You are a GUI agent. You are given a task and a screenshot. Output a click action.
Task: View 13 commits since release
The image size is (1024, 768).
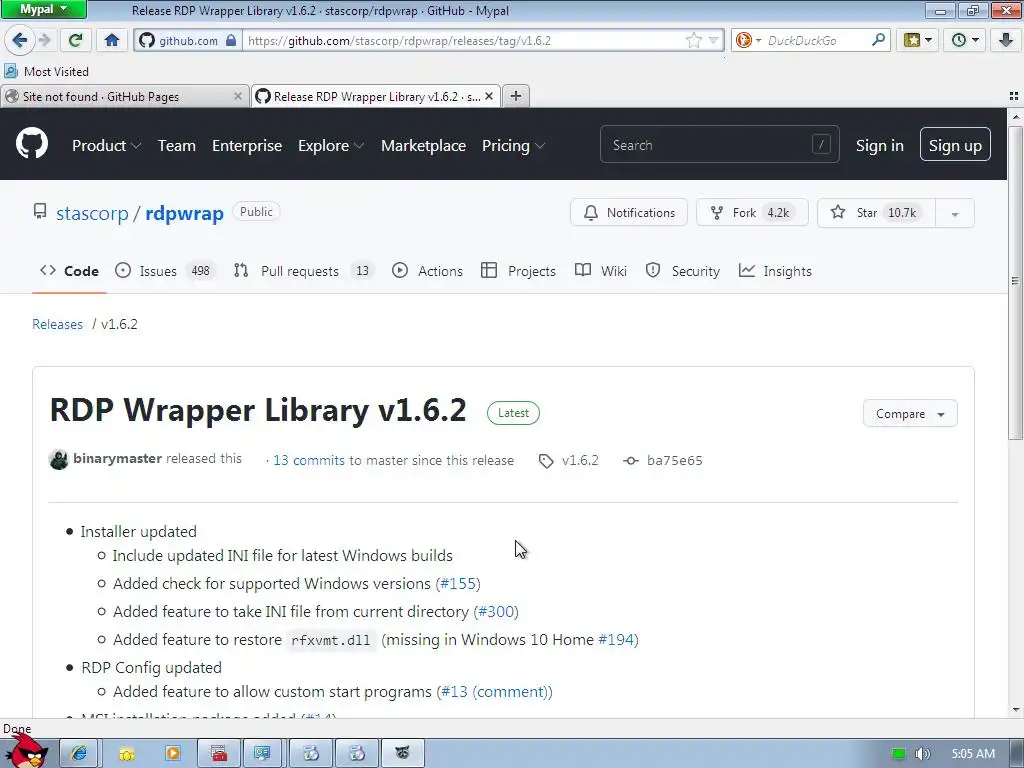click(308, 460)
